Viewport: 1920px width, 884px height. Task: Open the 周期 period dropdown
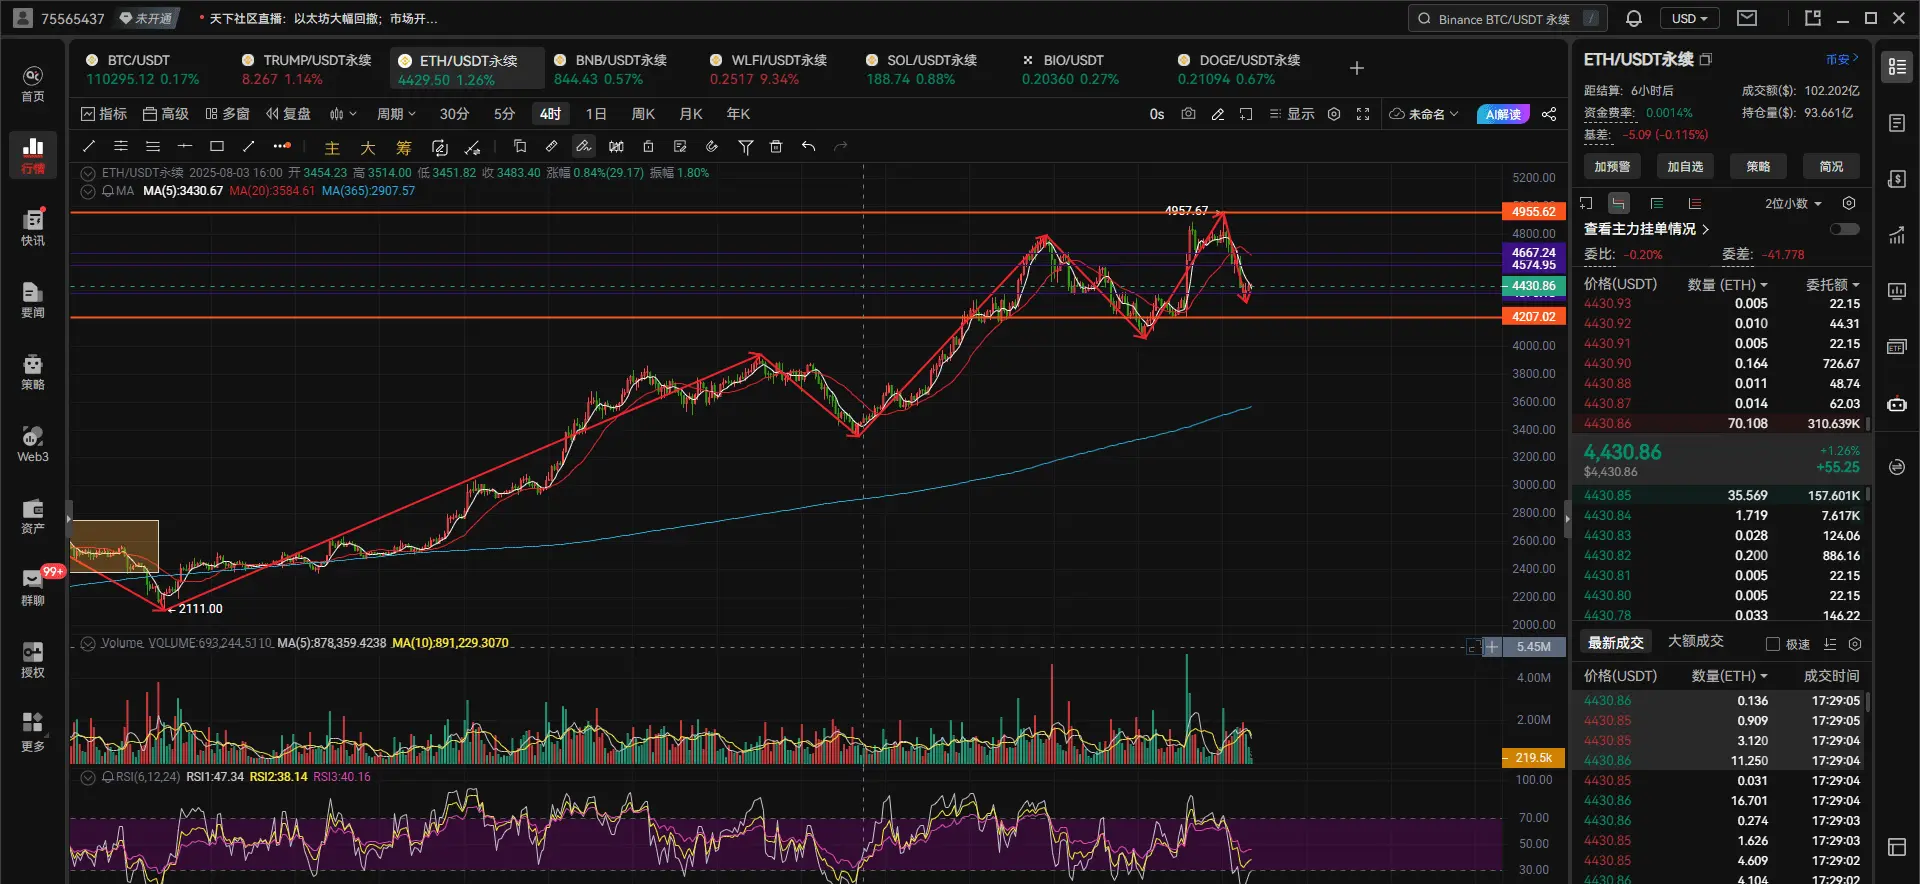(396, 114)
